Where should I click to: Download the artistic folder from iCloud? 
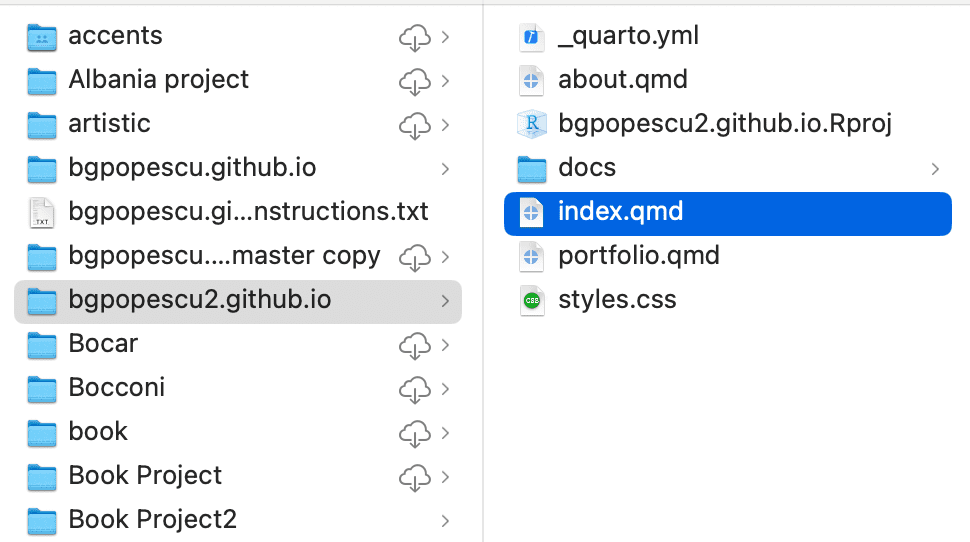[x=414, y=125]
